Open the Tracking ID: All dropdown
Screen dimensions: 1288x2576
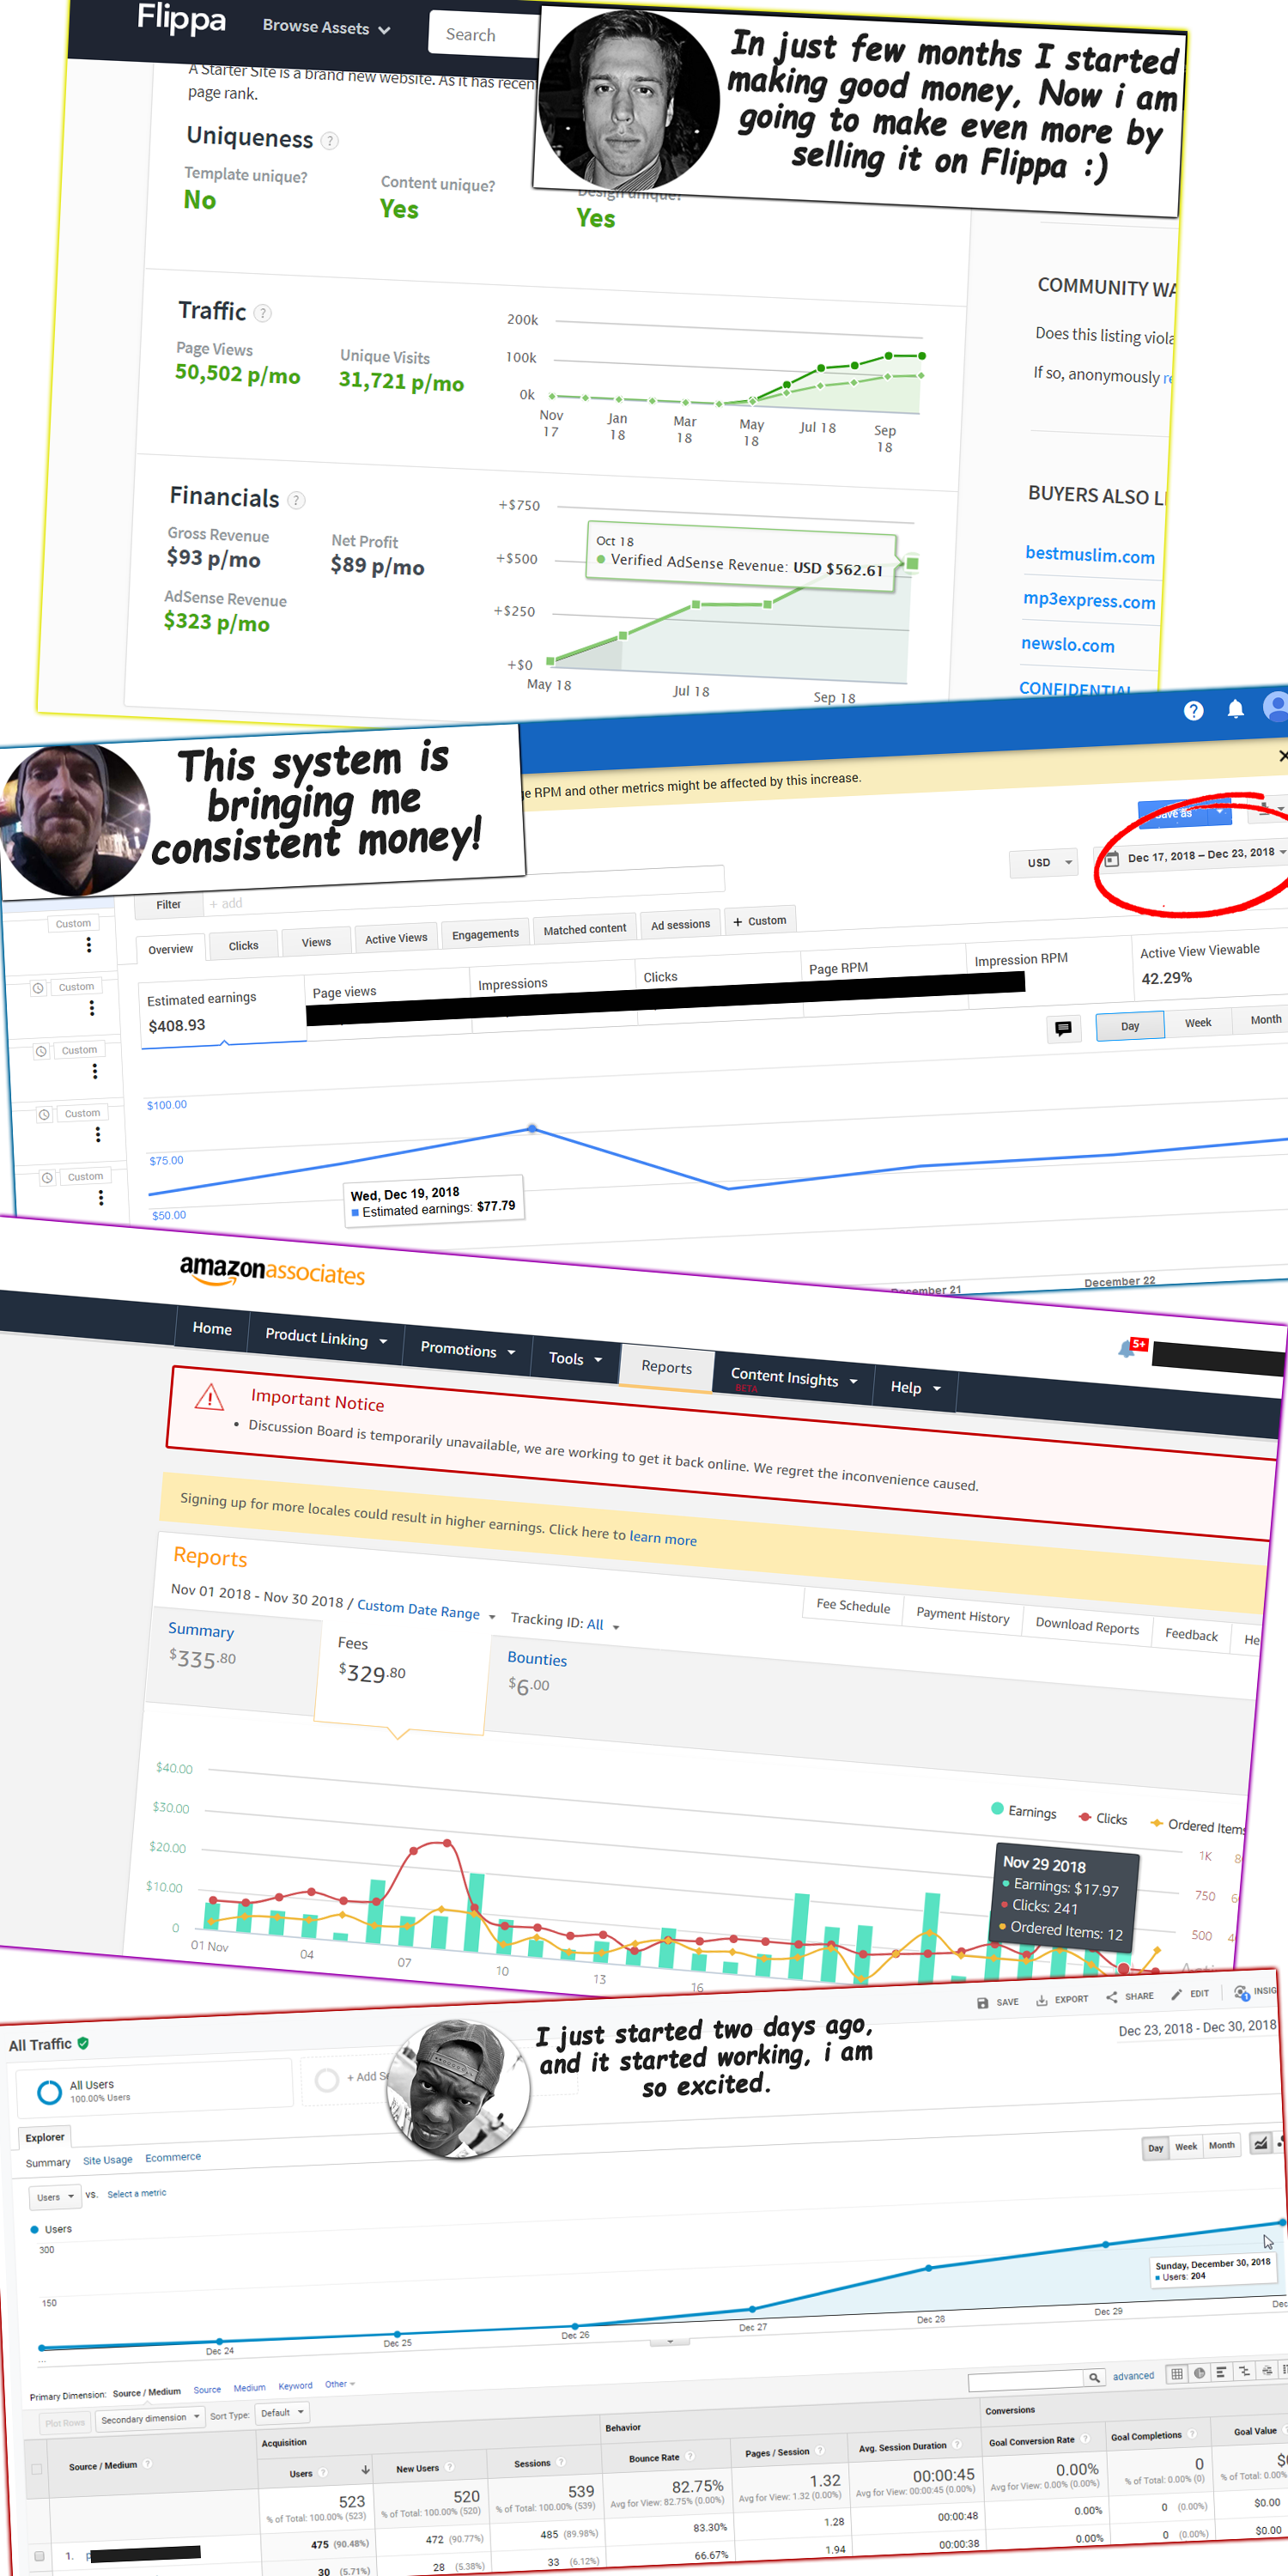pos(564,1621)
